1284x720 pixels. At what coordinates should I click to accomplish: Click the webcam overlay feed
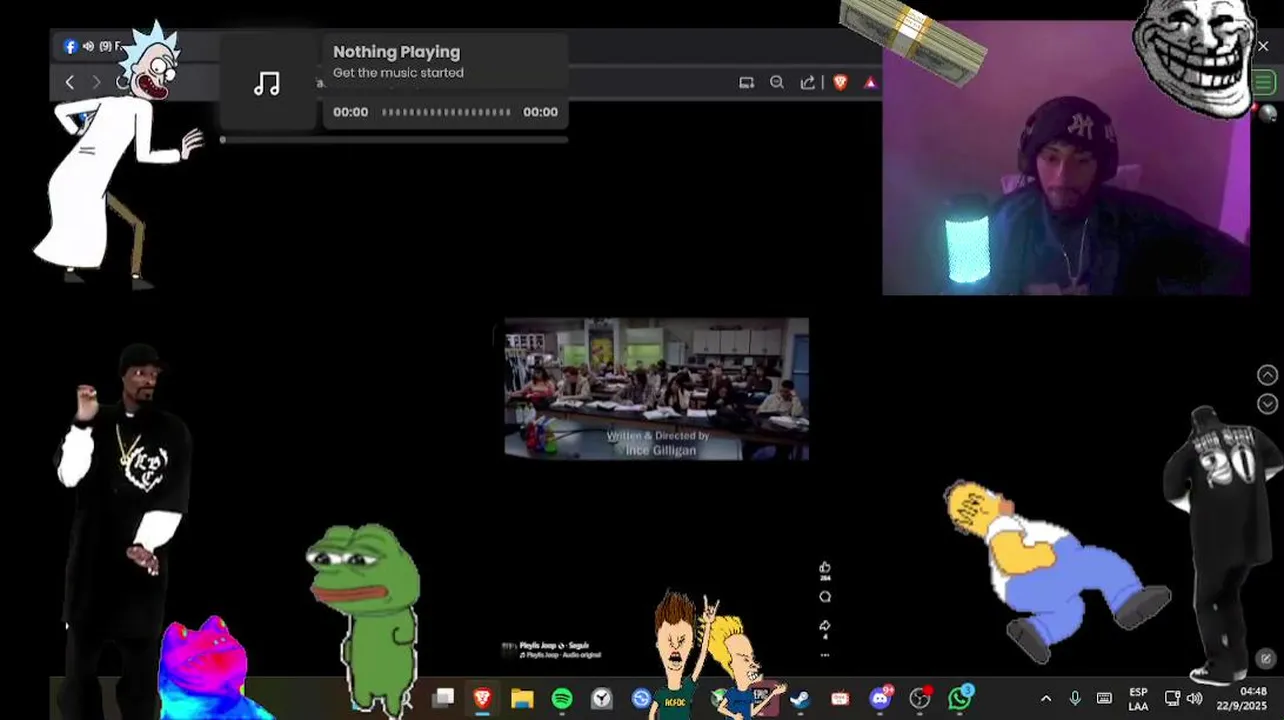click(1066, 158)
